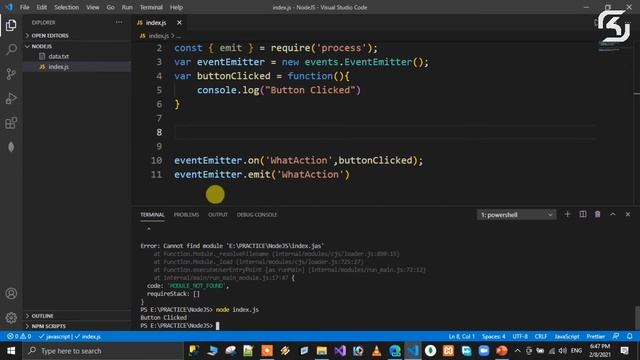Image resolution: width=640 pixels, height=360 pixels.
Task: Open the Run and Debug view
Action: pos(11,98)
